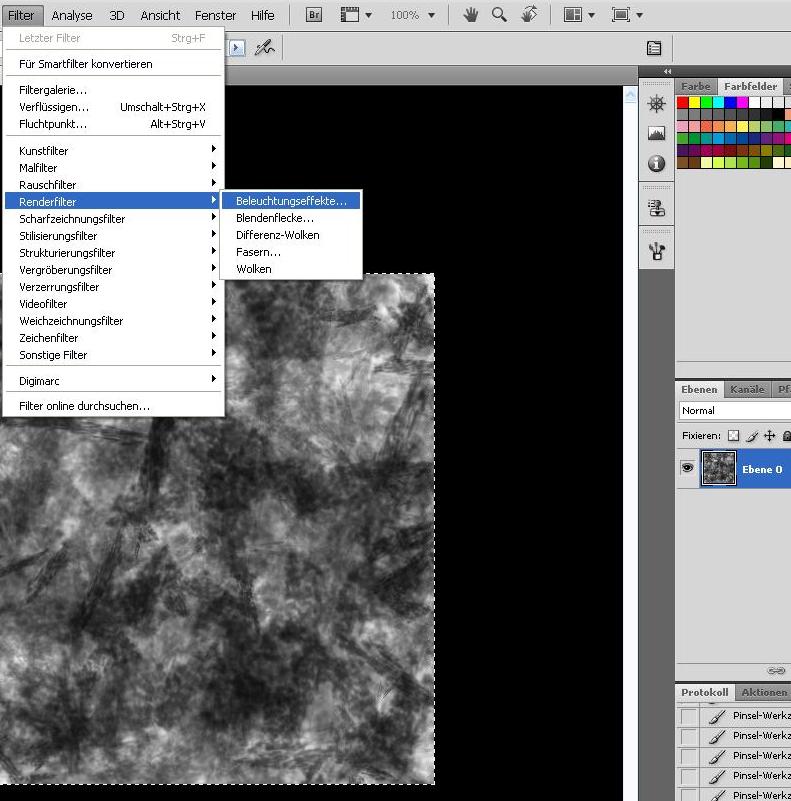Open the Info panel icon
The image size is (791, 801).
656,163
